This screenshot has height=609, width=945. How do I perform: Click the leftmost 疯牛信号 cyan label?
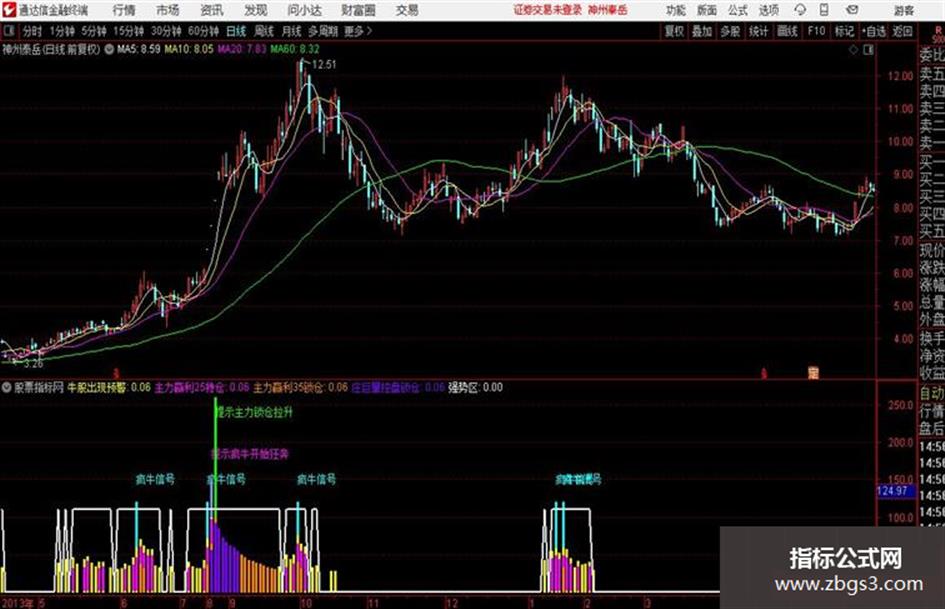pyautogui.click(x=155, y=479)
